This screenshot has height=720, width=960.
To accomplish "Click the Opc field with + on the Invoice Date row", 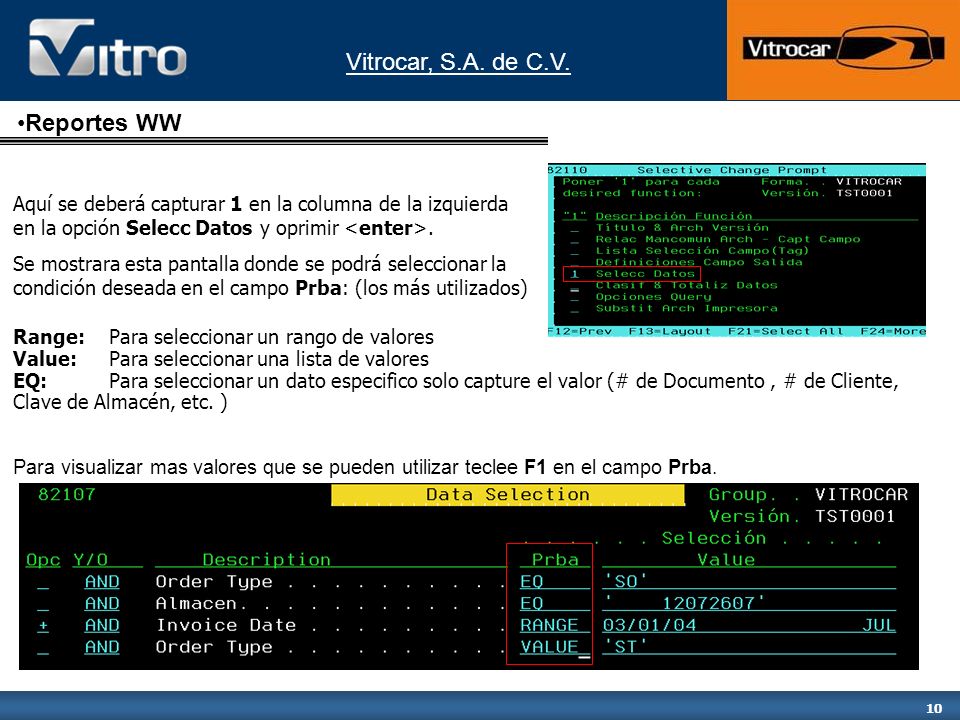I will point(43,626).
